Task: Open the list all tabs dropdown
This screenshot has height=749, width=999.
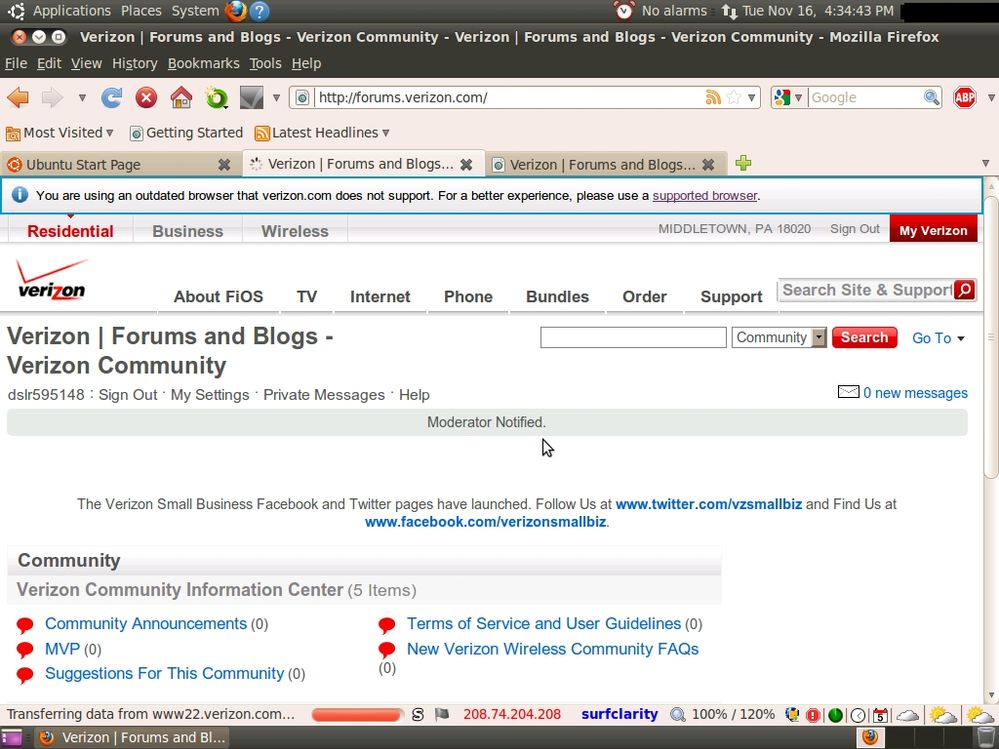Action: click(985, 163)
